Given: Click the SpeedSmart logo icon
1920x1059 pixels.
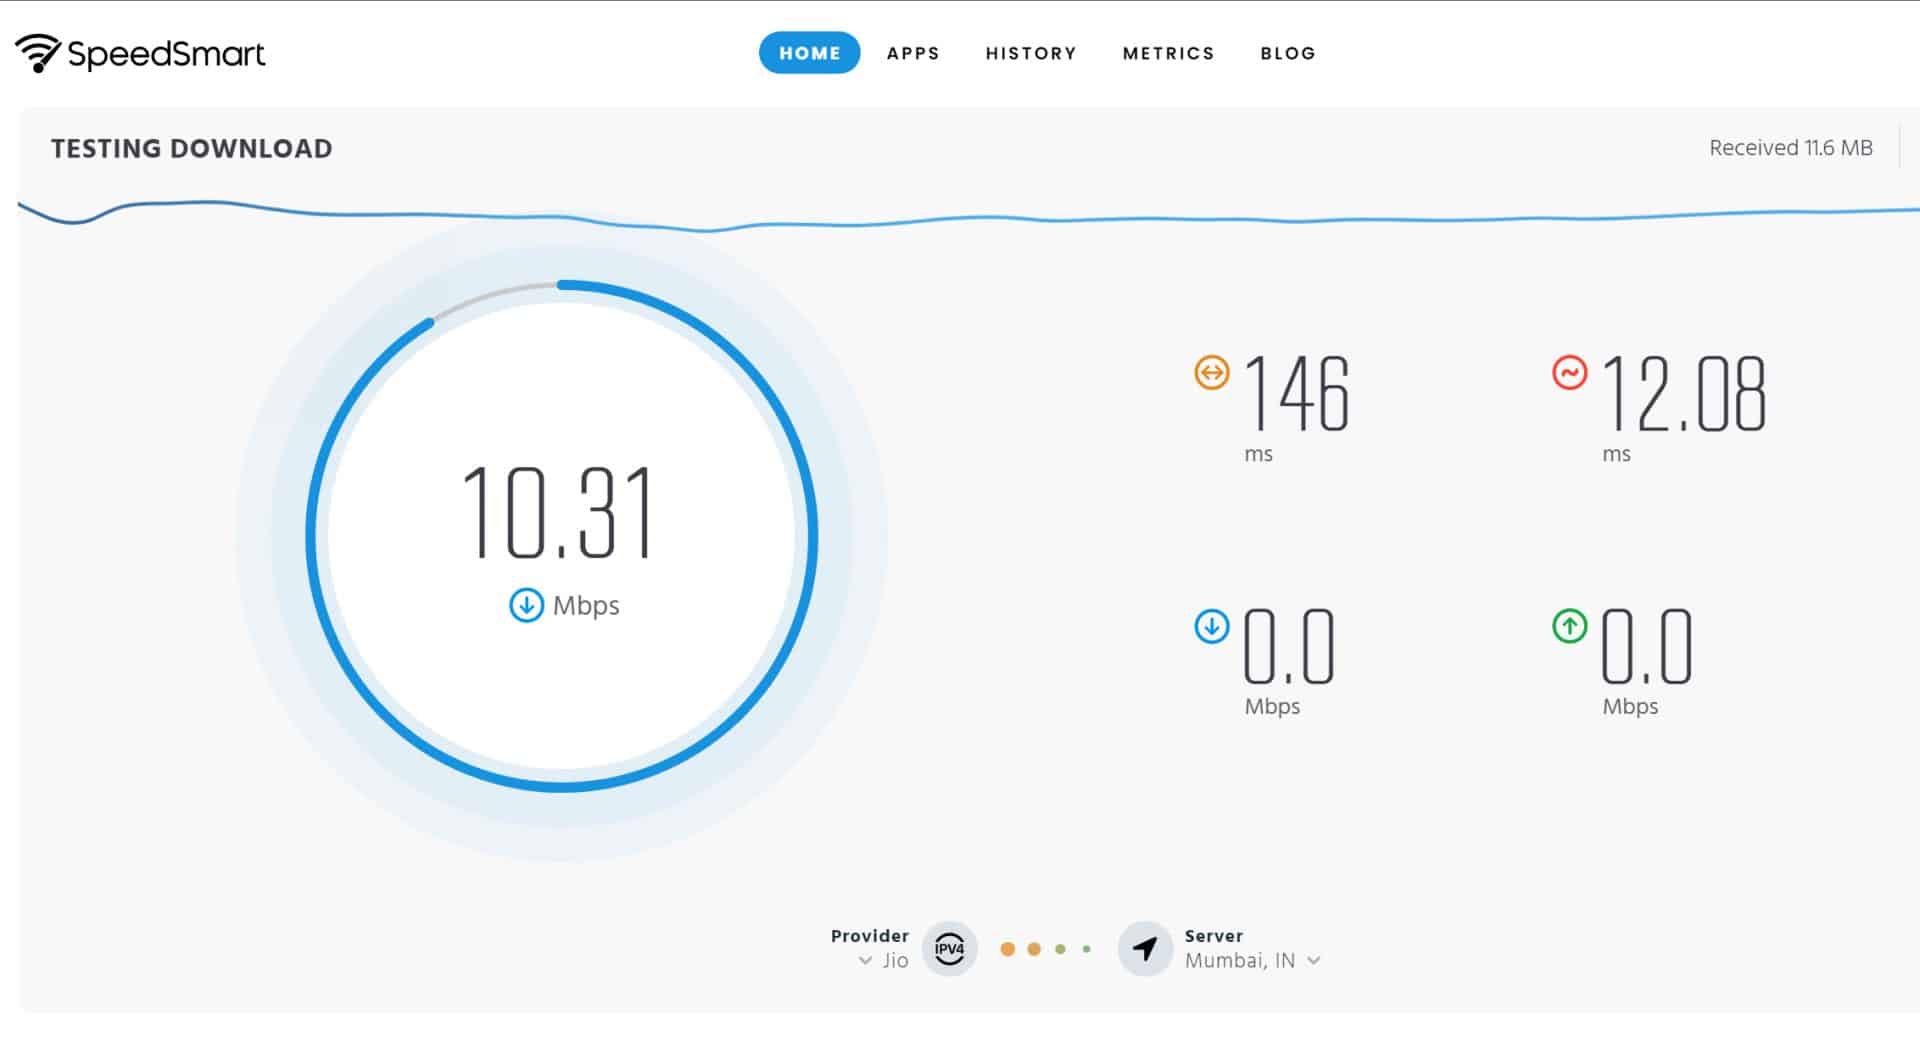Looking at the screenshot, I should [x=38, y=53].
